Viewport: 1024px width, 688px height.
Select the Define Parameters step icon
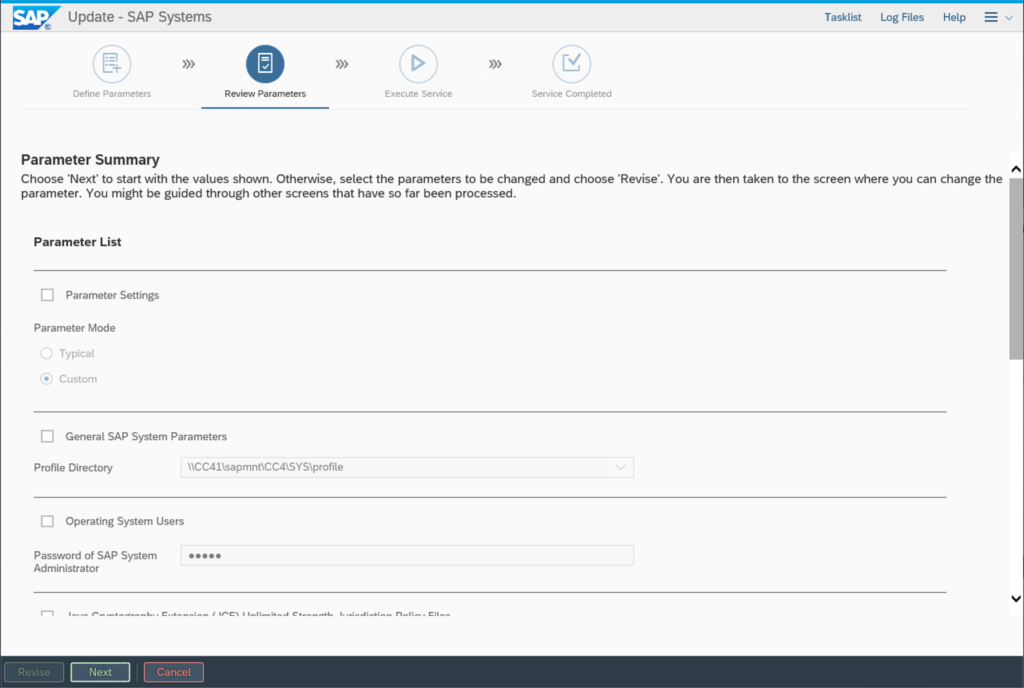click(112, 63)
